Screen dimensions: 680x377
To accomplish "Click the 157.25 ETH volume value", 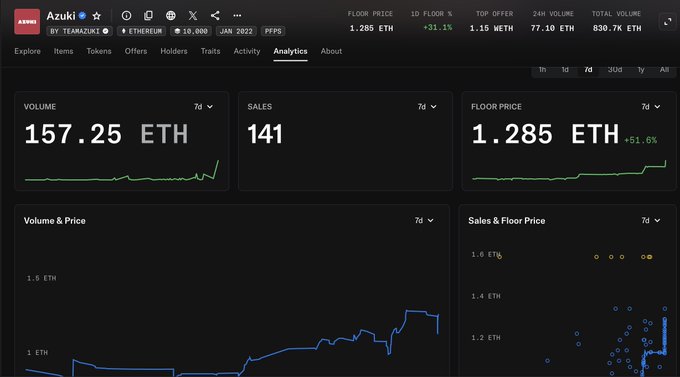I will (106, 134).
